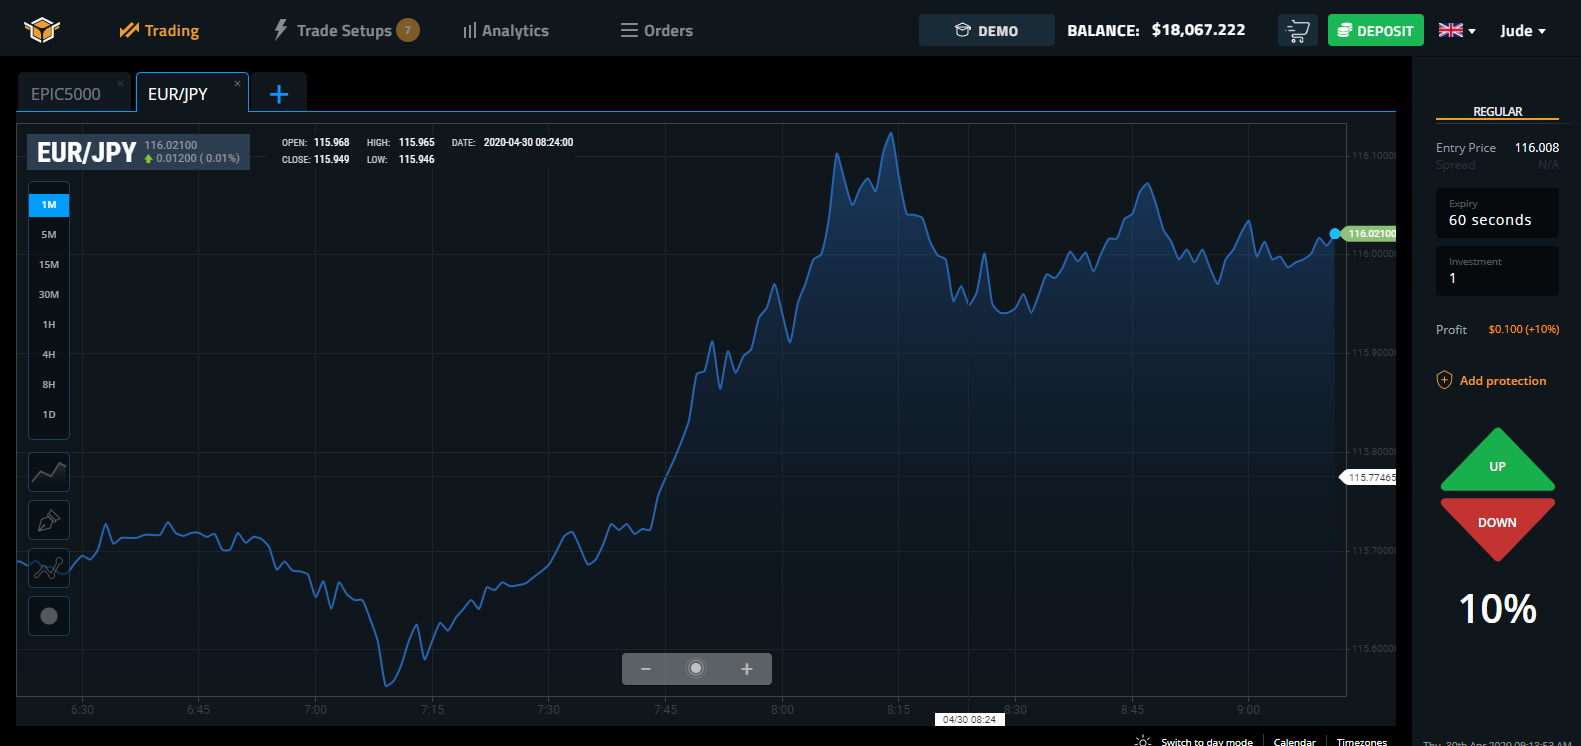Click the Add protection shield icon
This screenshot has width=1581, height=746.
(x=1444, y=380)
